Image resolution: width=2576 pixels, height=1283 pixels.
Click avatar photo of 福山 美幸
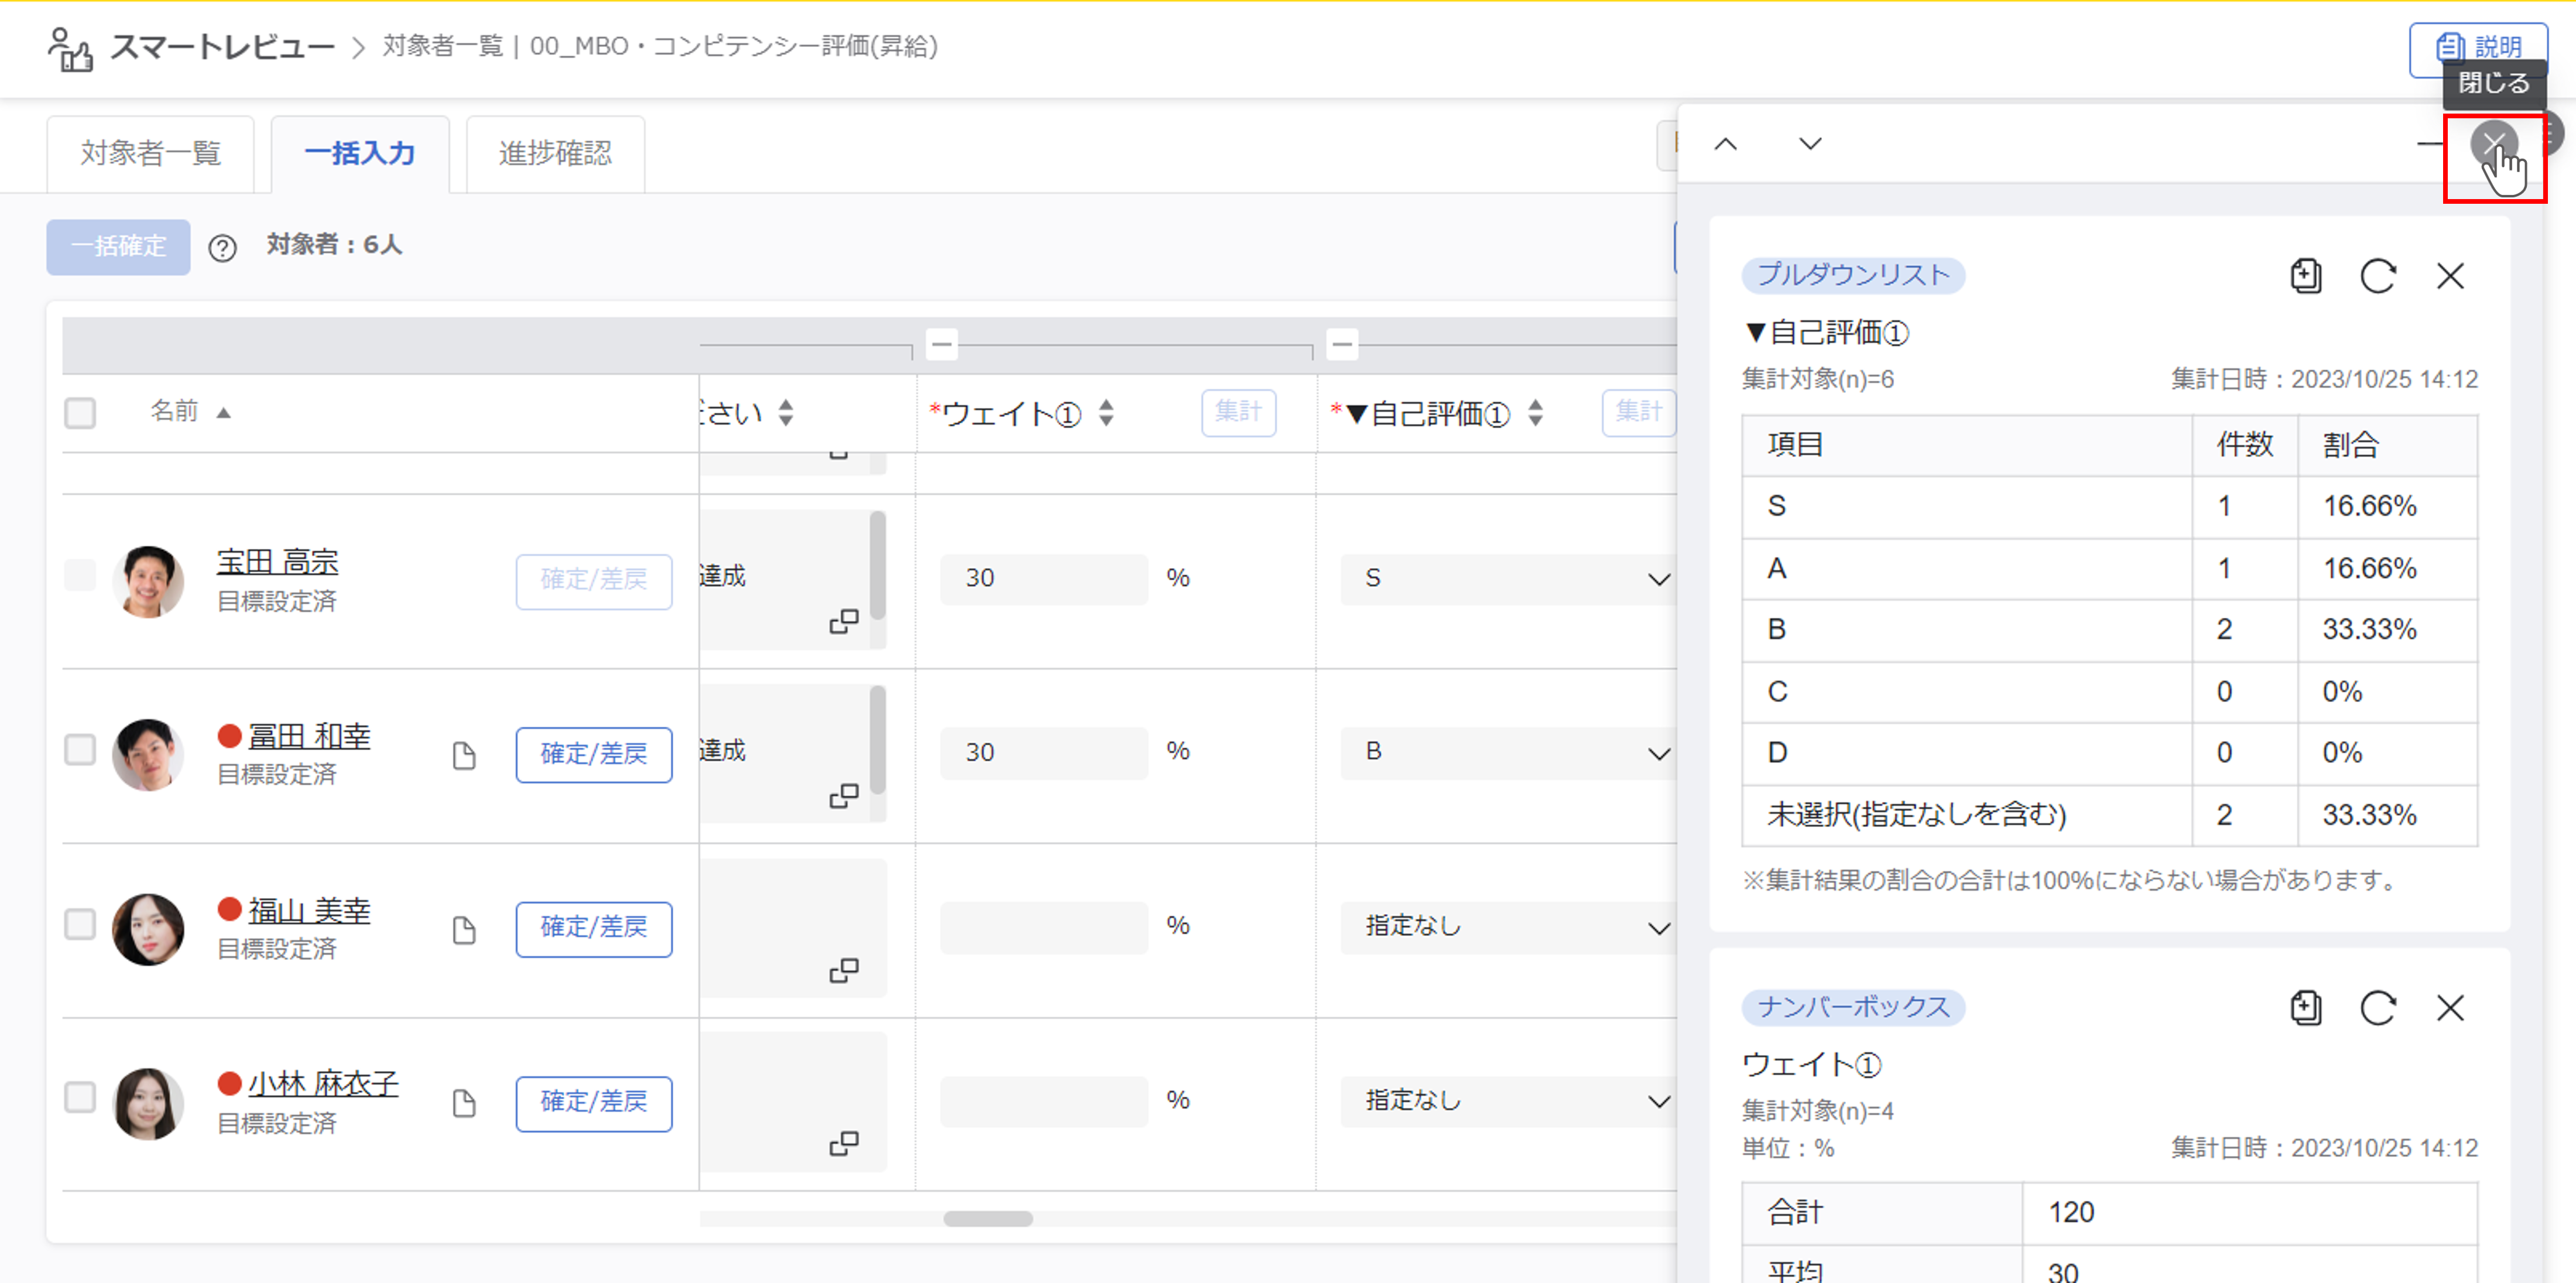pyautogui.click(x=148, y=930)
